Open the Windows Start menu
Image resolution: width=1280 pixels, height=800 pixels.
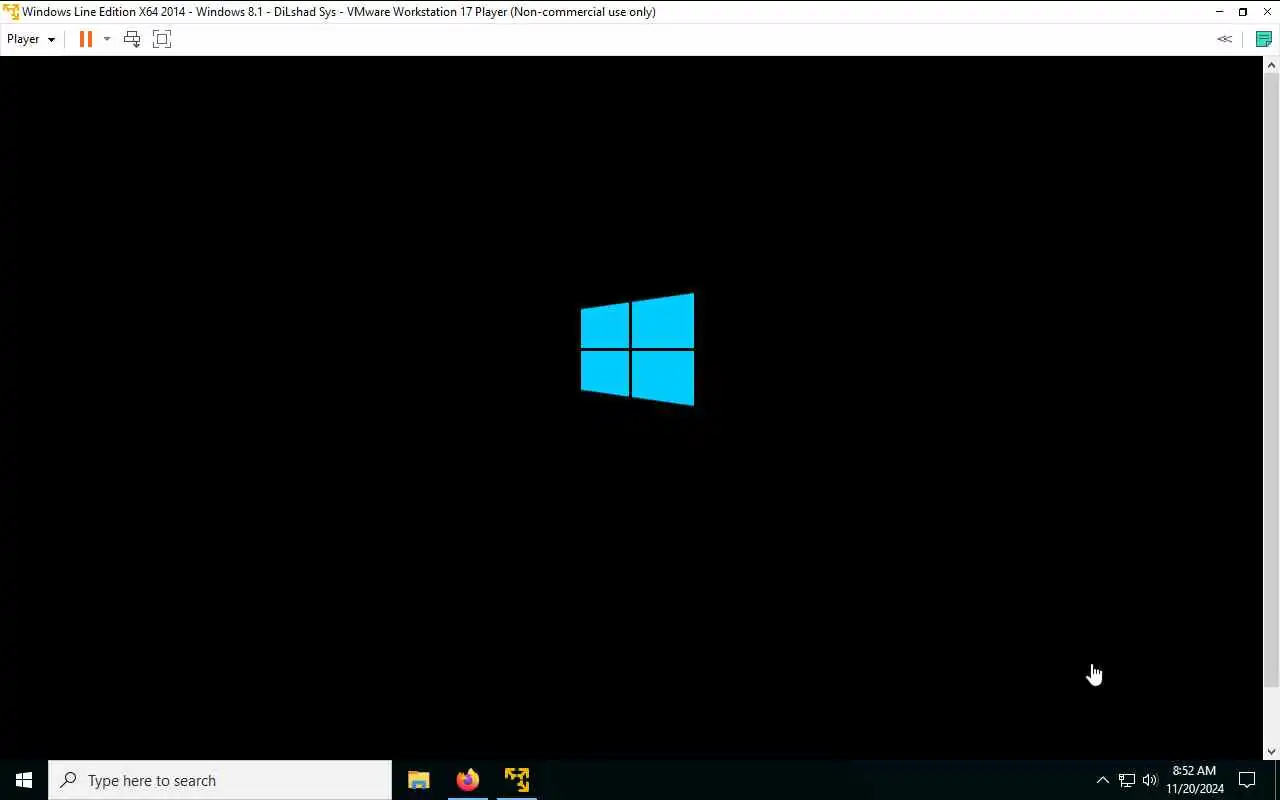(x=24, y=780)
